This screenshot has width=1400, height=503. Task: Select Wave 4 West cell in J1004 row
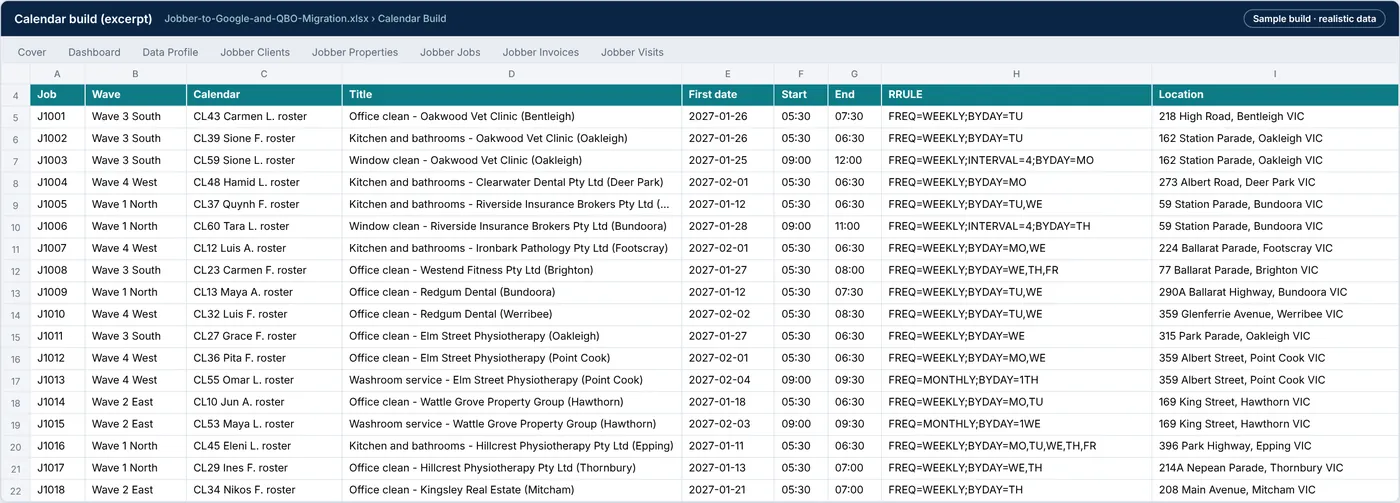coord(136,183)
